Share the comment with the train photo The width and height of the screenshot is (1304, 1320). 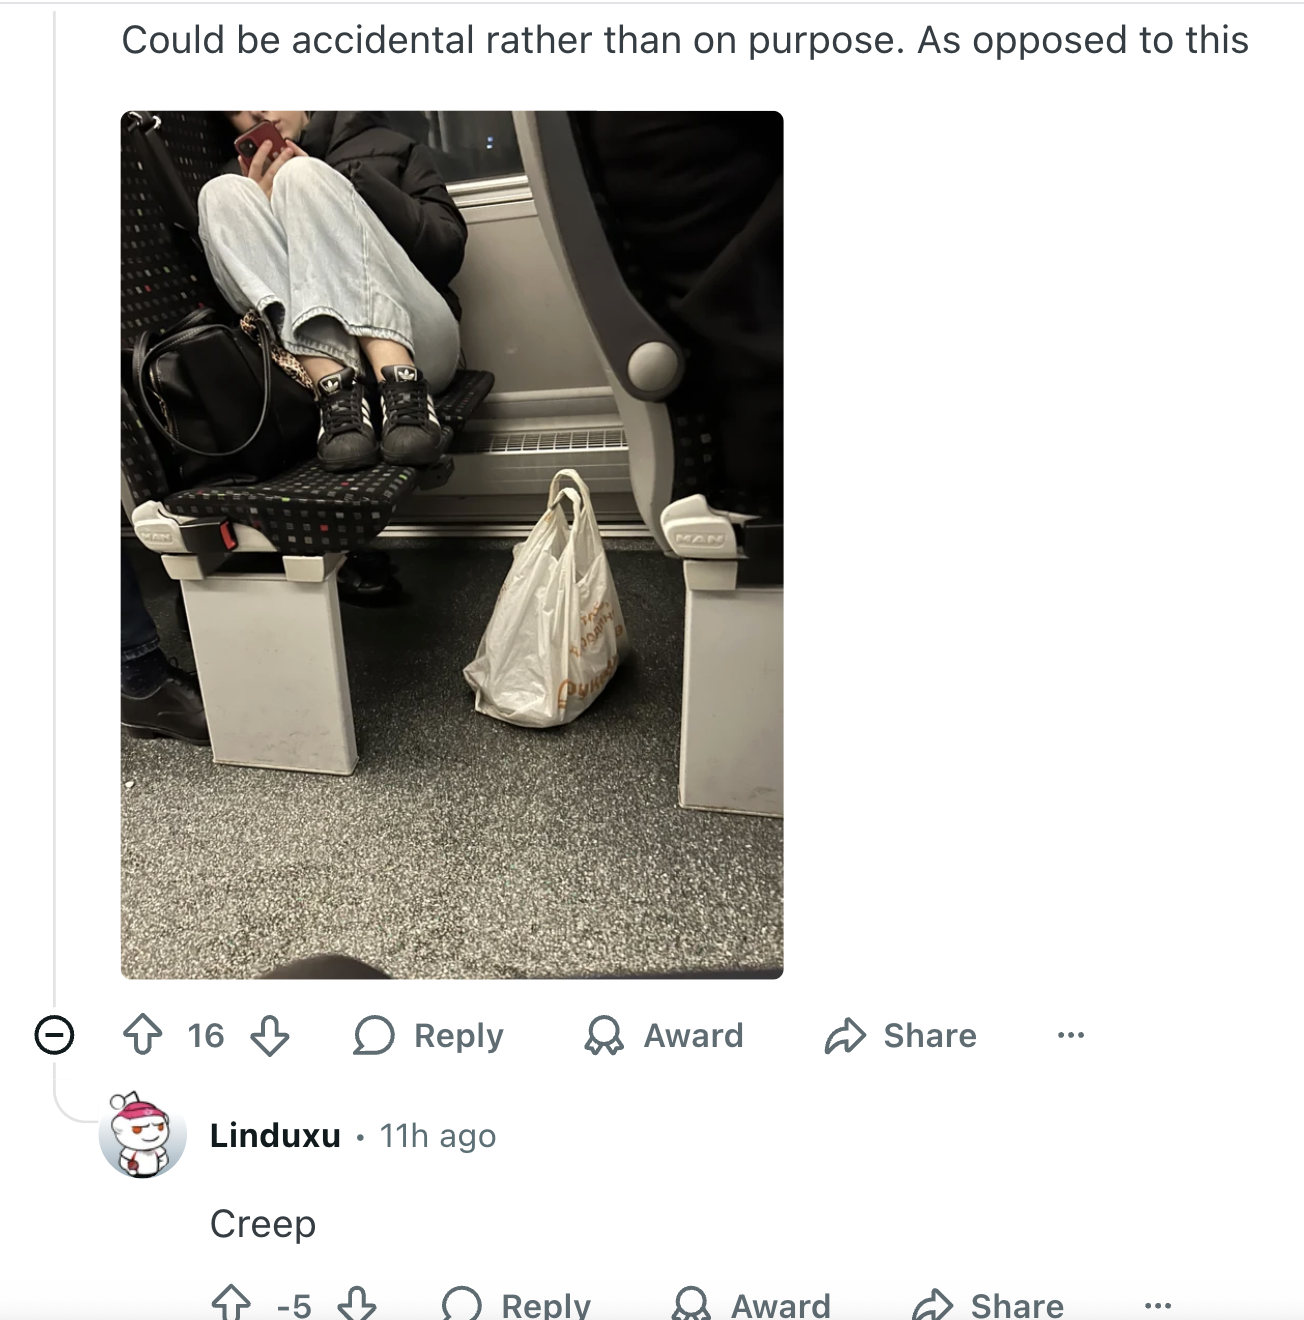[900, 1035]
